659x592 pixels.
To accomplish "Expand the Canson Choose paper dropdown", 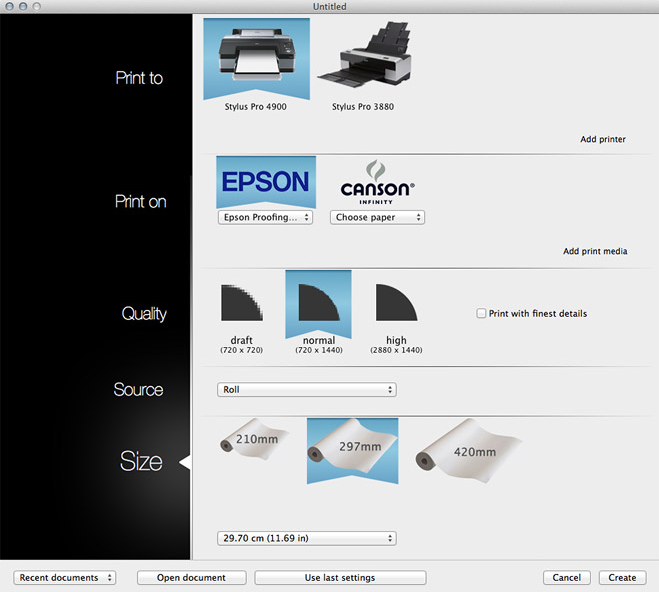I will 377,217.
